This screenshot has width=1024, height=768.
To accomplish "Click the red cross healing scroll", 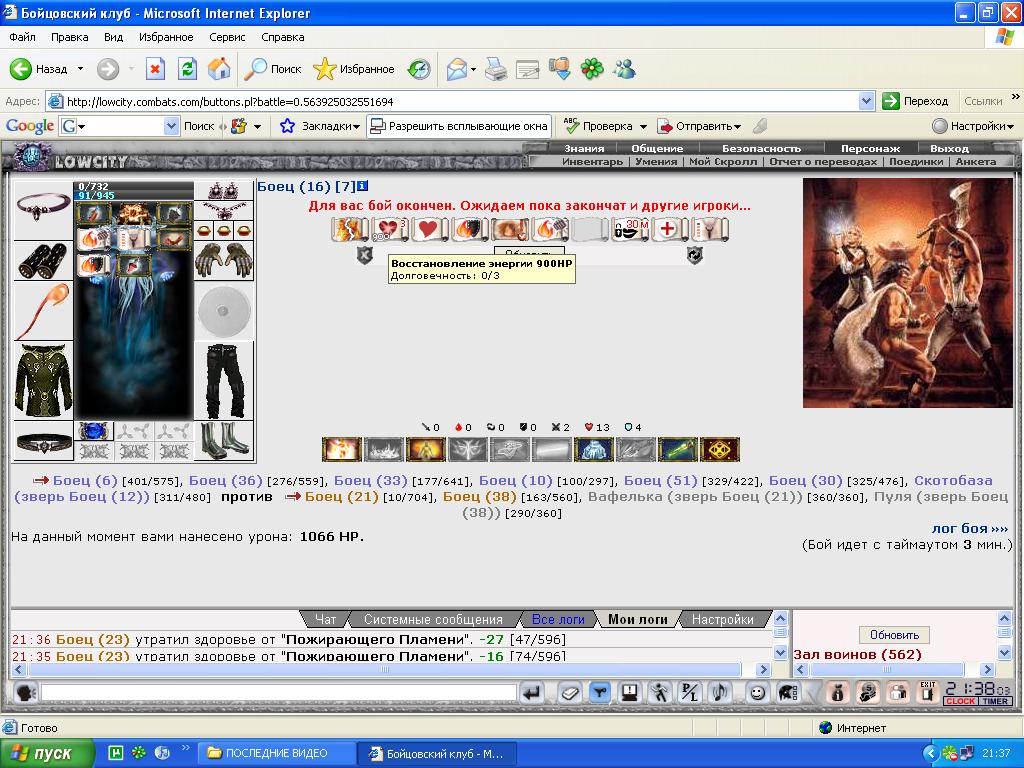I will tap(668, 229).
